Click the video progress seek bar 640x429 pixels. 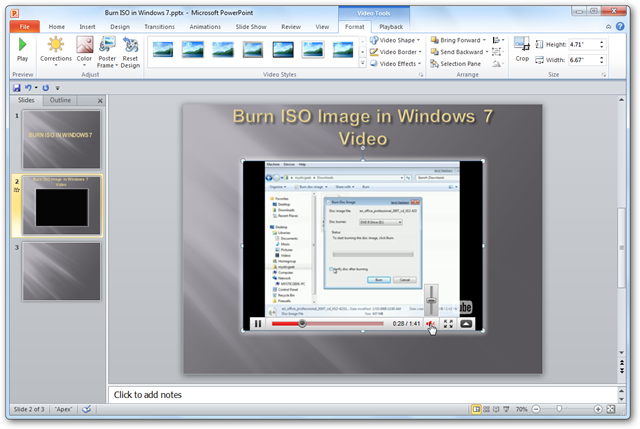click(328, 324)
